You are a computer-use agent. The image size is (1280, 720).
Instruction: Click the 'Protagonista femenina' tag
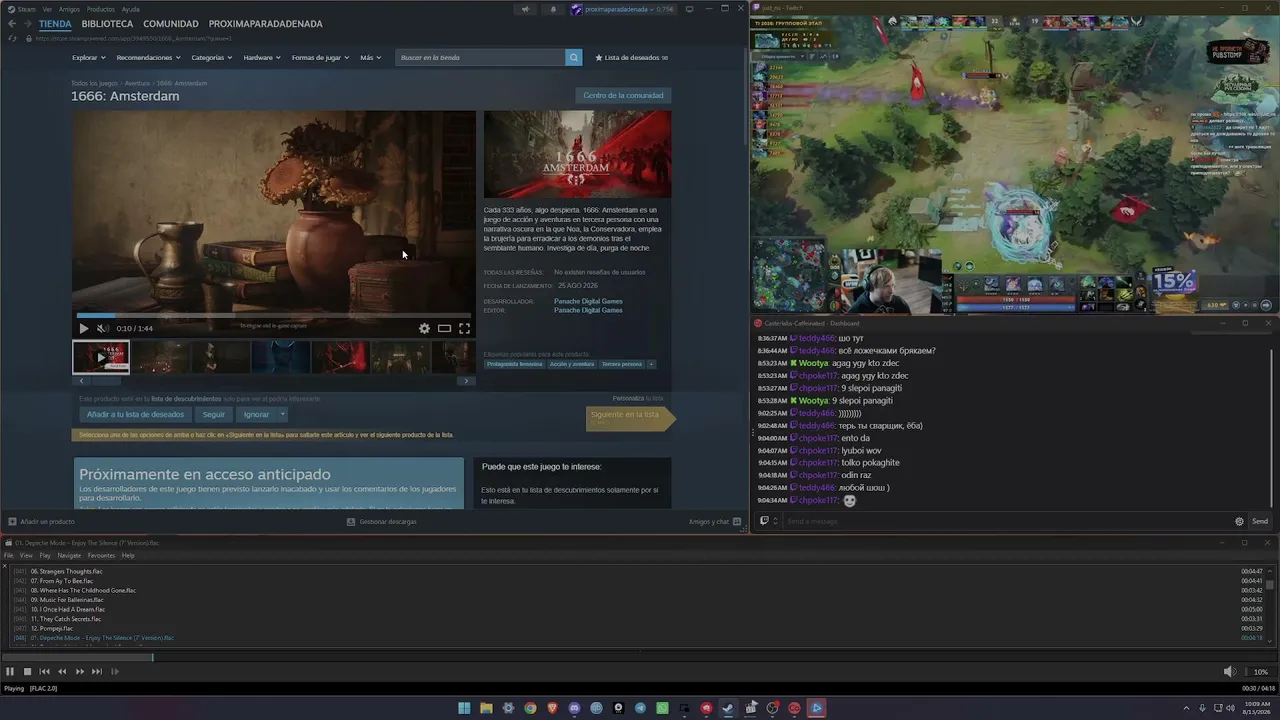click(x=515, y=364)
